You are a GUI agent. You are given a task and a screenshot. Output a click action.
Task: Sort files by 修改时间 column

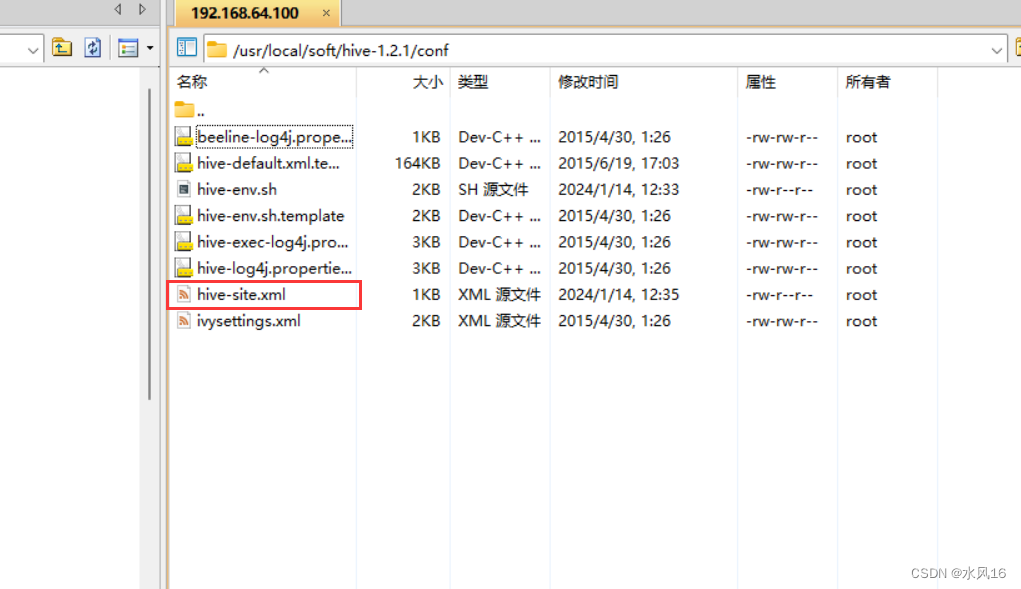pyautogui.click(x=578, y=82)
